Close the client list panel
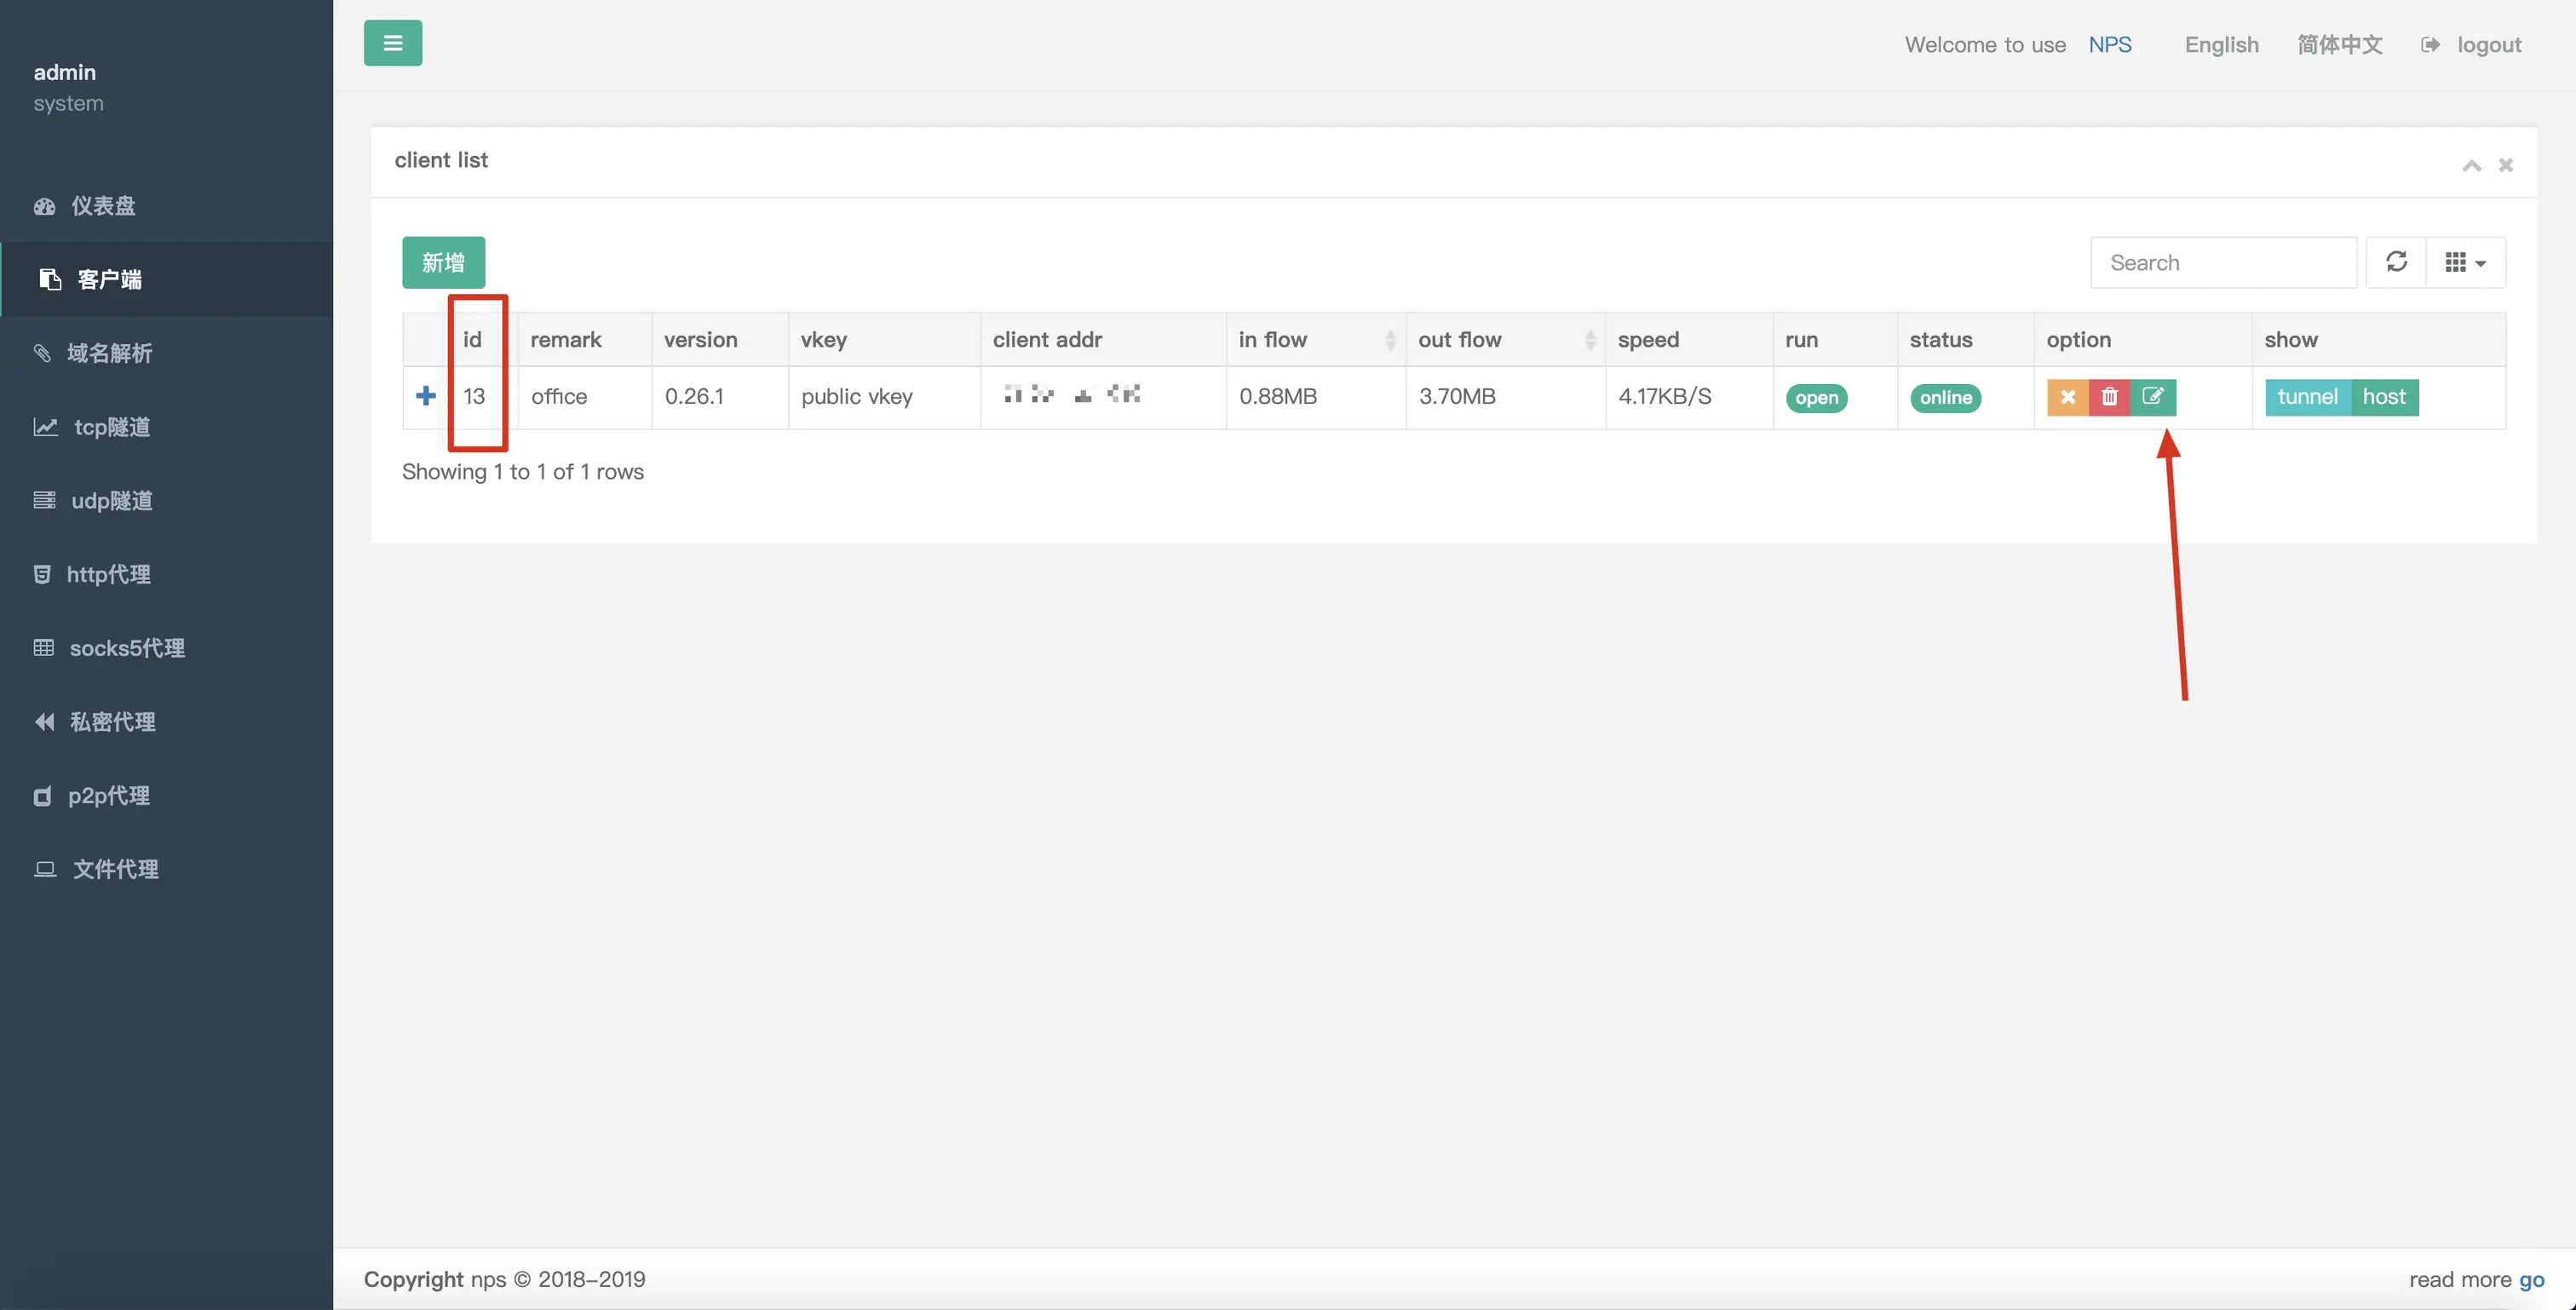The height and width of the screenshot is (1310, 2576). coord(2506,166)
